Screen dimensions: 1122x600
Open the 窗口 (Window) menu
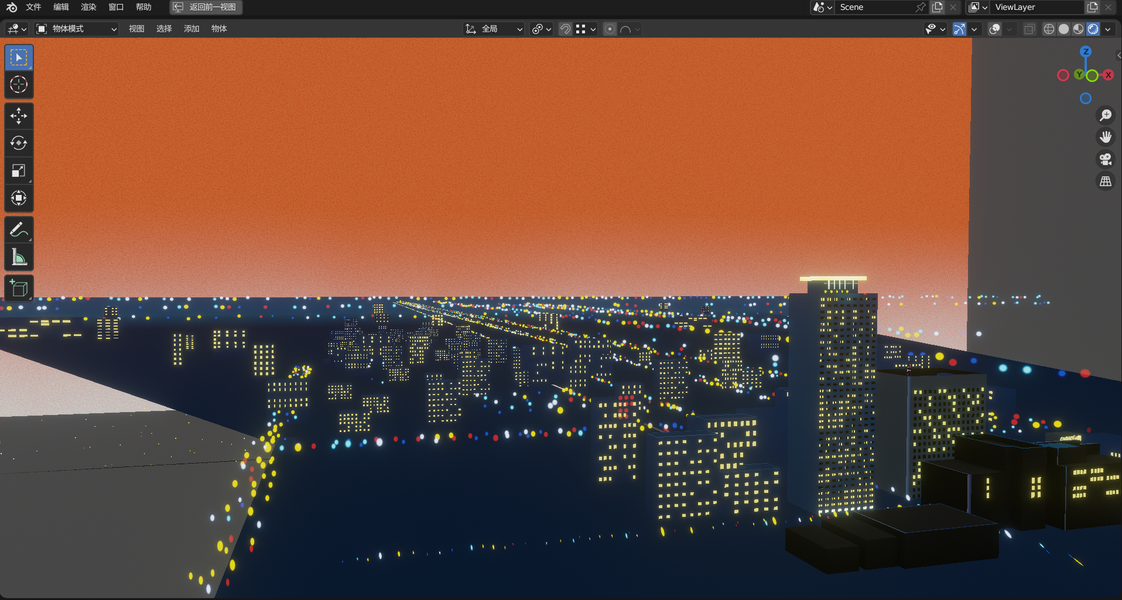[116, 7]
